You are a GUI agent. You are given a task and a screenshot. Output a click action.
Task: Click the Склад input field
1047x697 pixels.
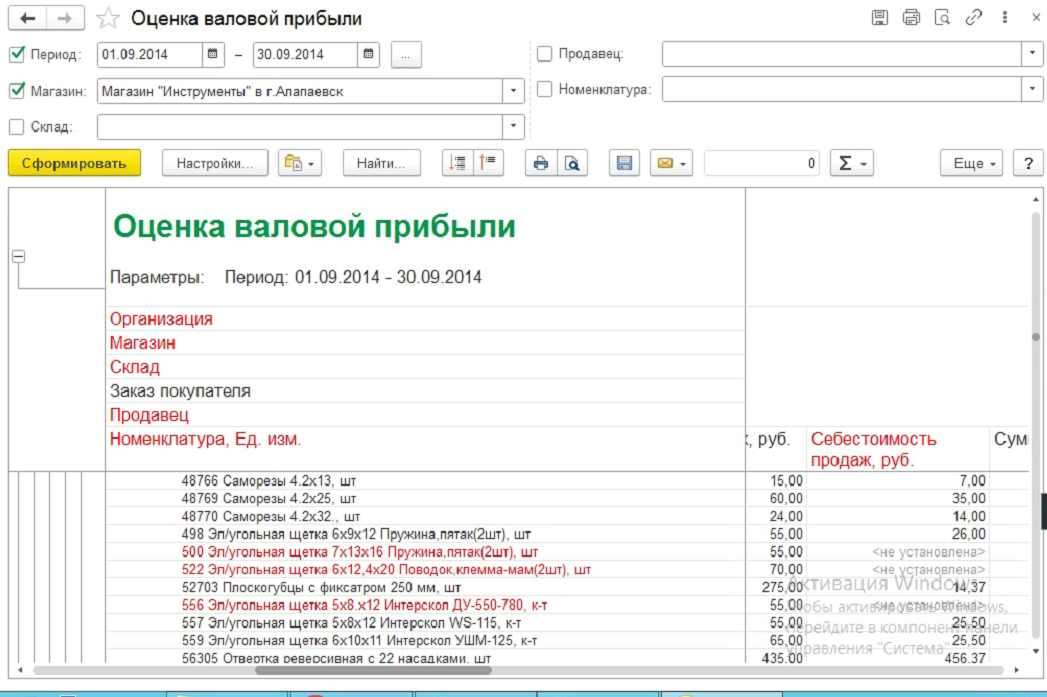click(x=300, y=126)
